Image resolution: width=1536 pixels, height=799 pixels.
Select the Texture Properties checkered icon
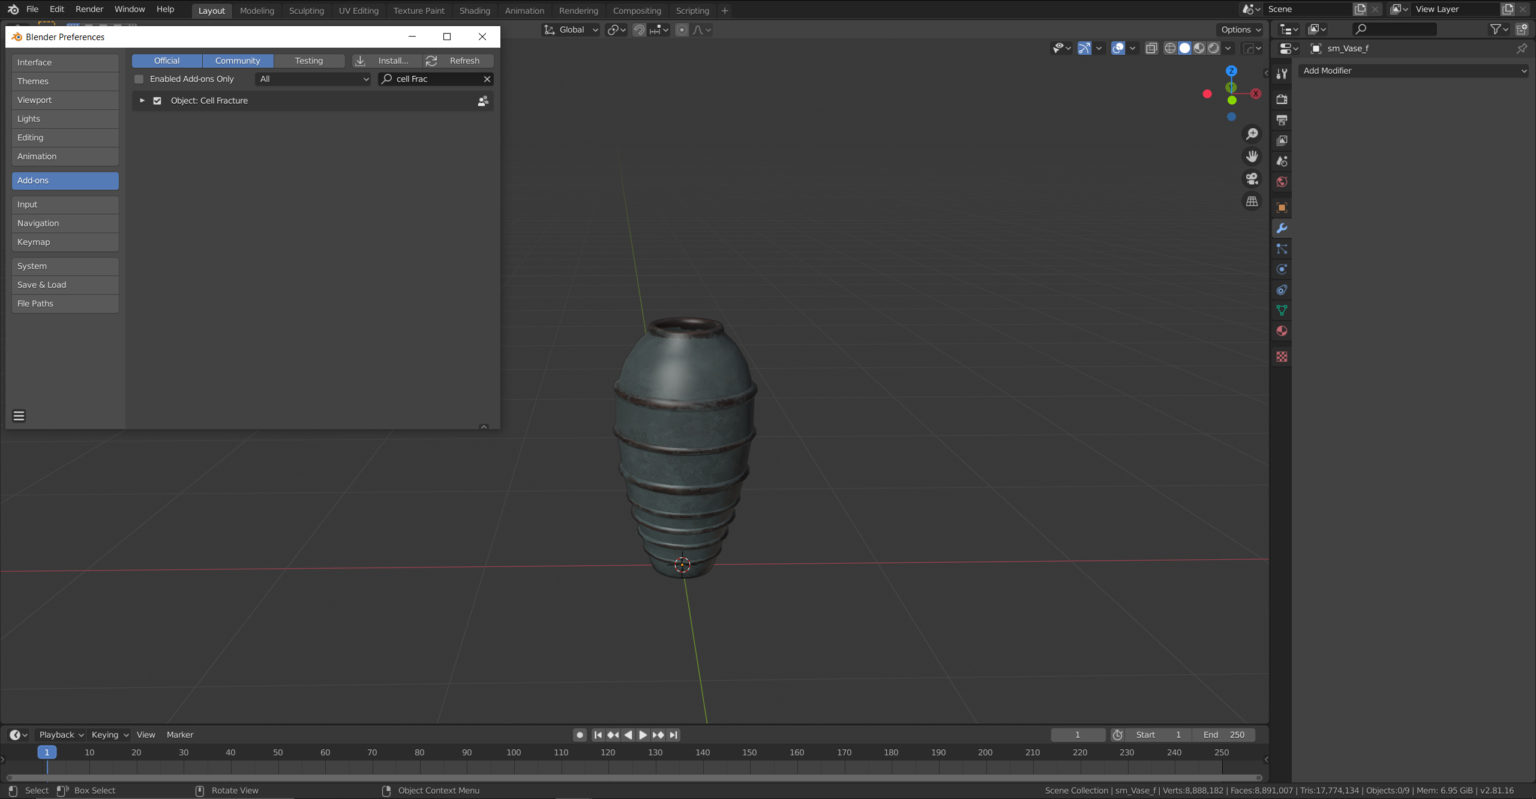pos(1281,355)
